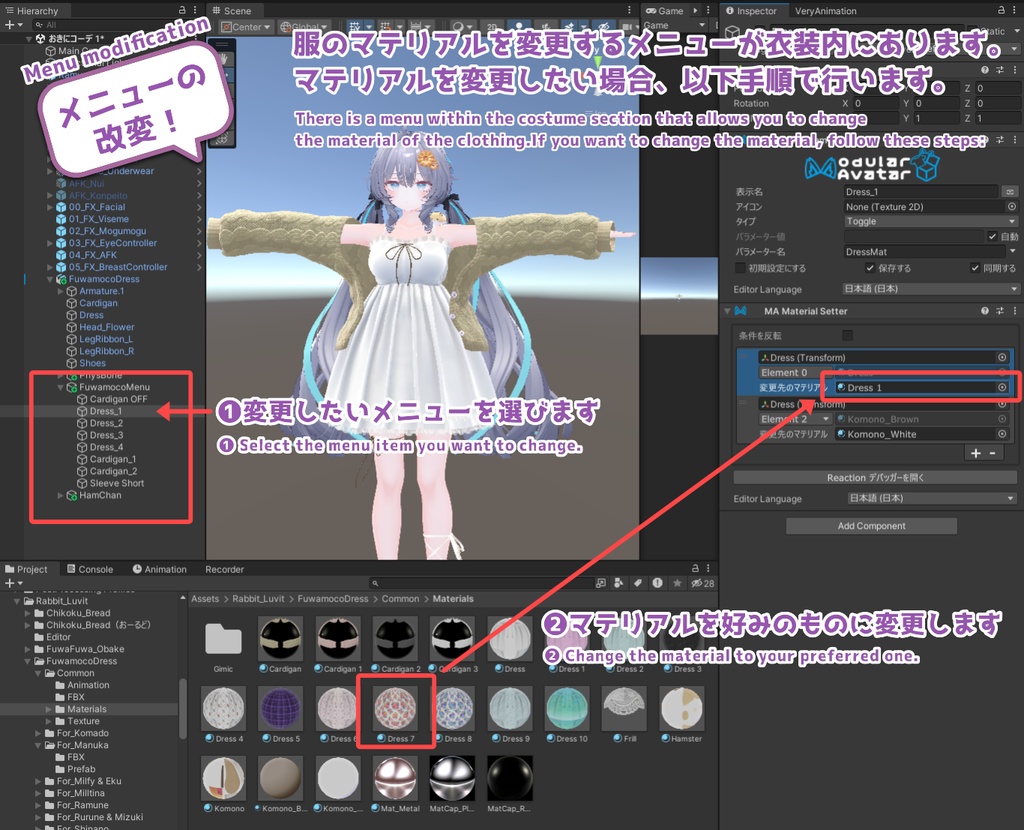The width and height of the screenshot is (1024, 830).
Task: Enable the 初期設定にする checkbox
Action: (740, 268)
